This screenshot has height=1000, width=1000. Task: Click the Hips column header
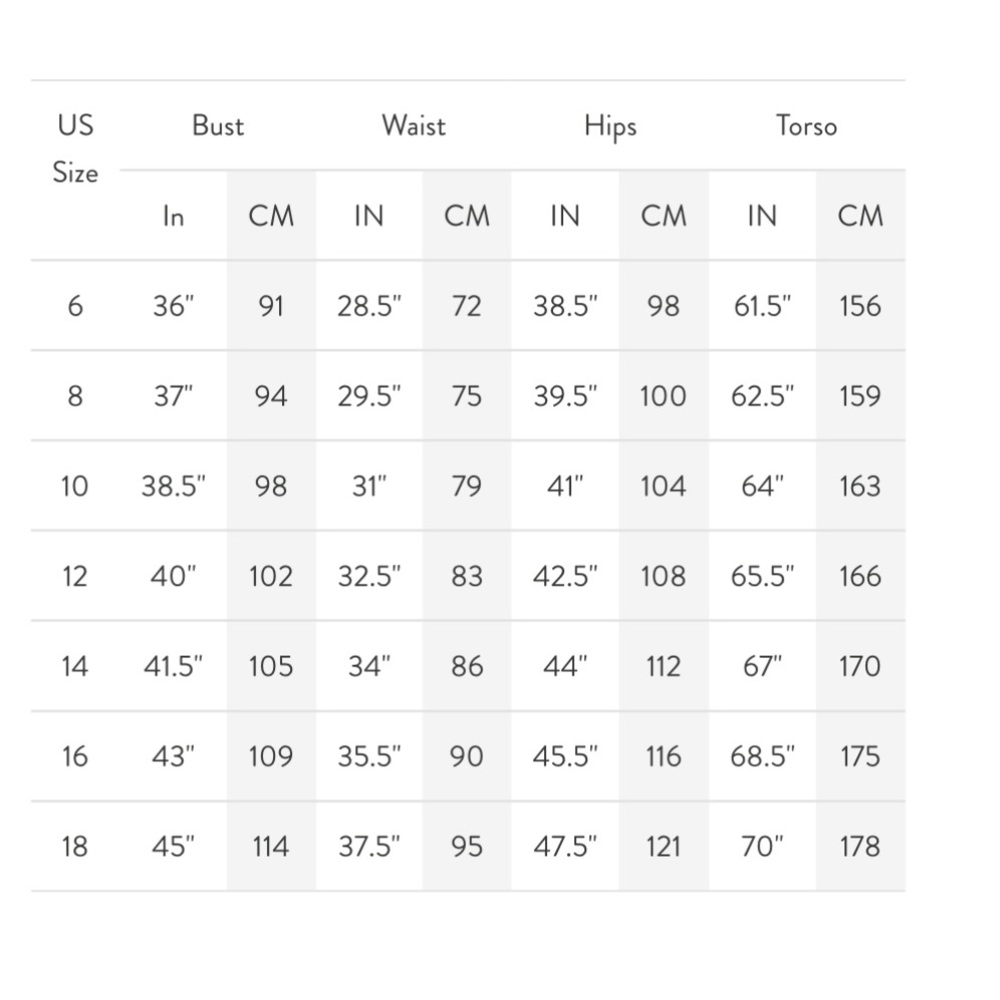pos(610,127)
